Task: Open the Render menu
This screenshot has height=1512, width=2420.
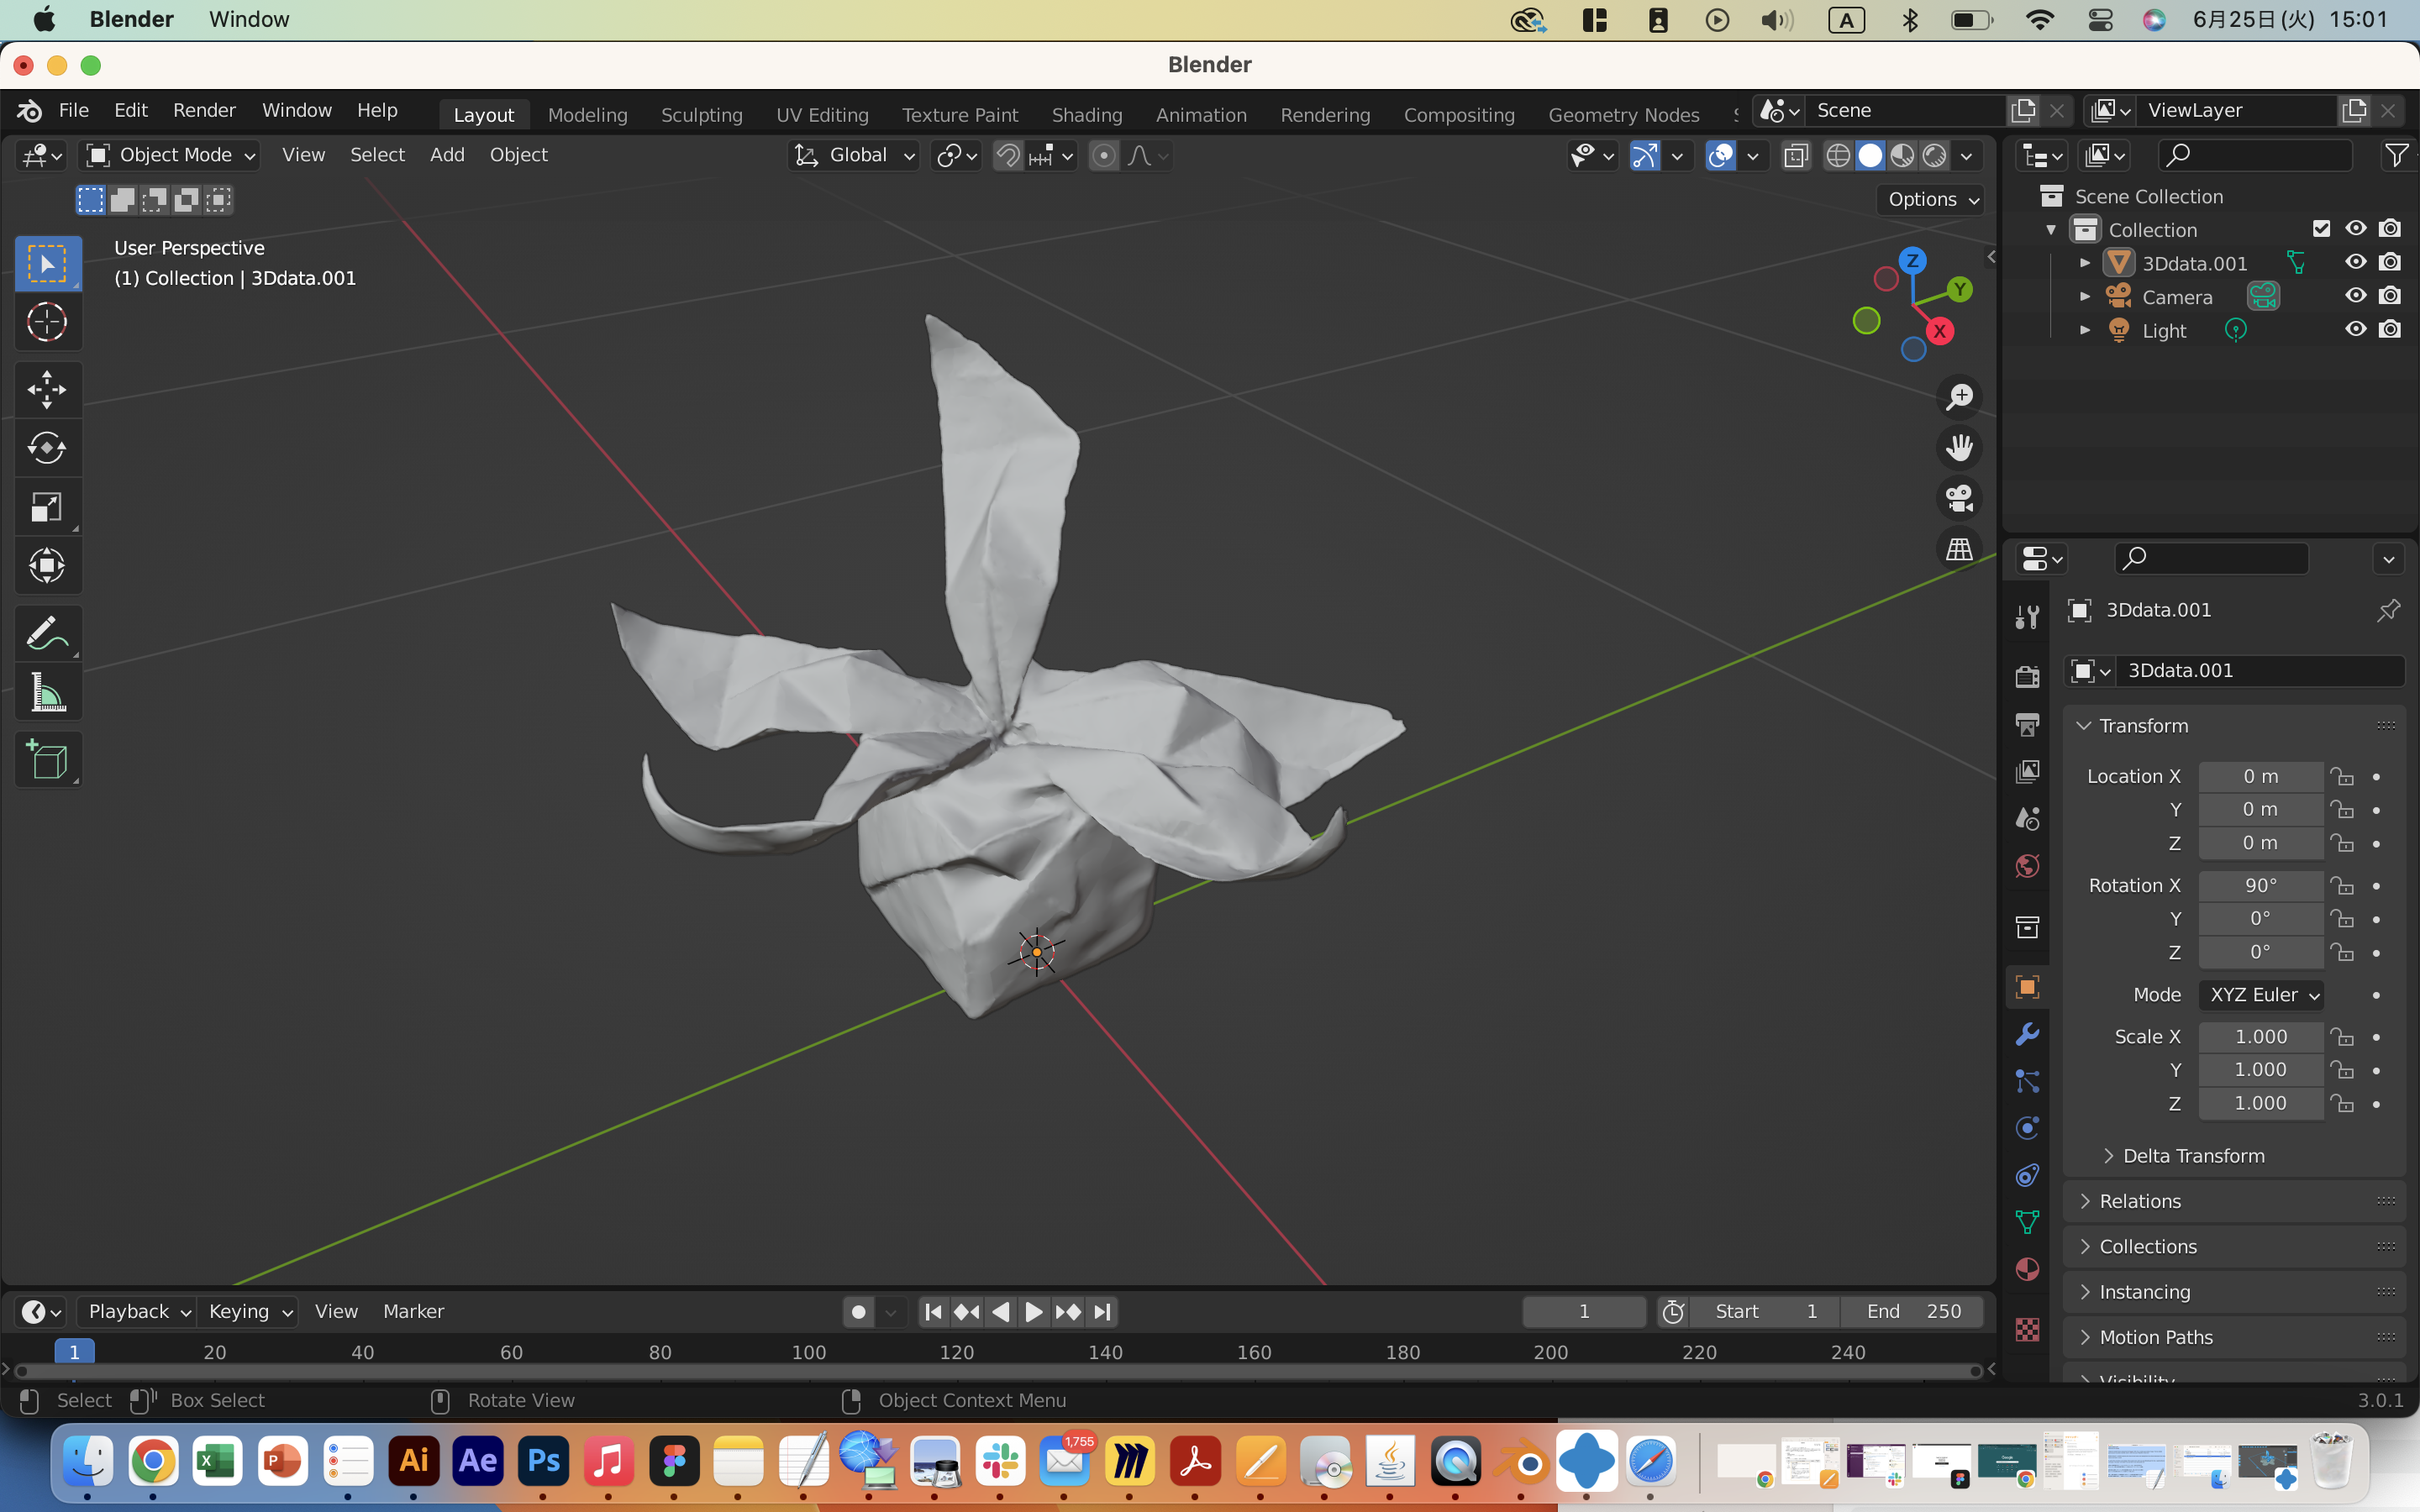Action: click(x=204, y=110)
